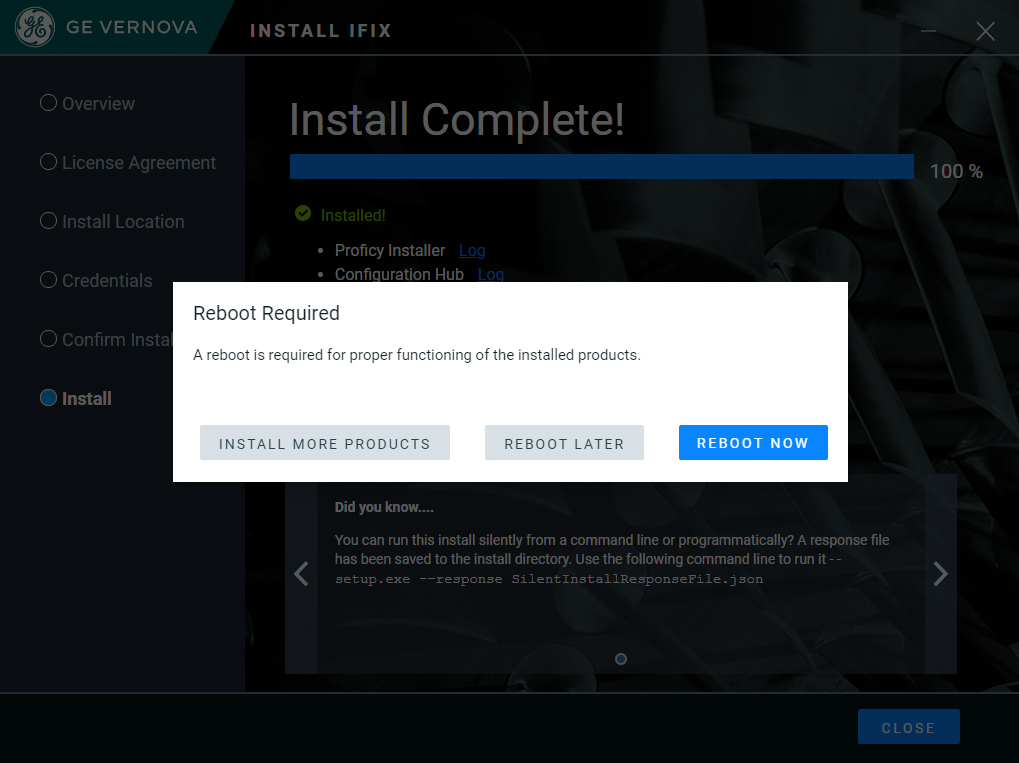
Task: Show next tip with right chevron
Action: coord(940,574)
